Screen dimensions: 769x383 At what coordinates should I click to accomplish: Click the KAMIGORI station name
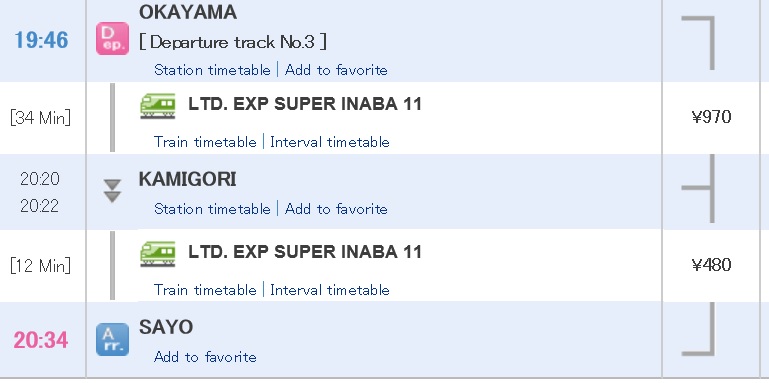pos(187,179)
